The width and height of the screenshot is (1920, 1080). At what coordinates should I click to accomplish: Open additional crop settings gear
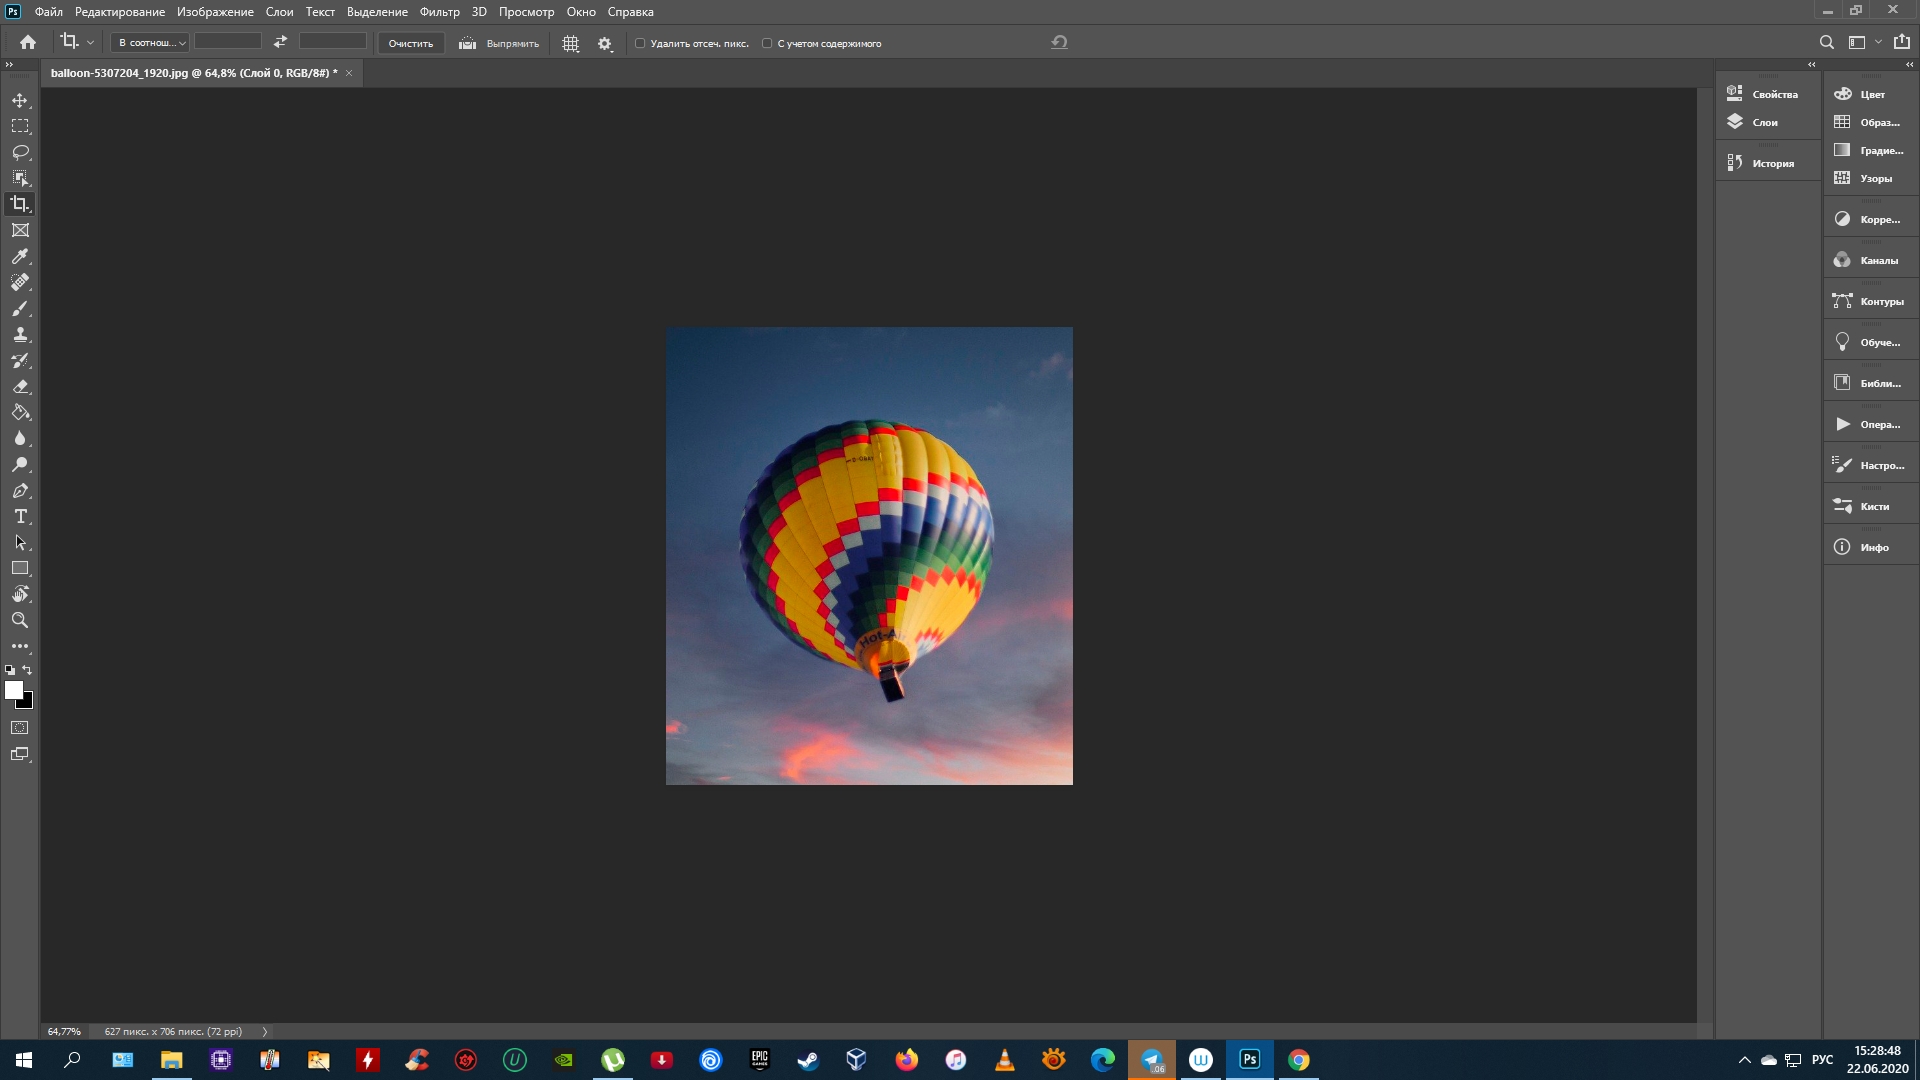point(605,43)
